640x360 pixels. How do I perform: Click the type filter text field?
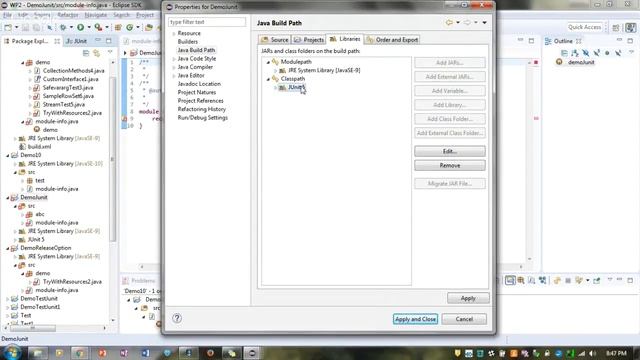click(x=207, y=22)
